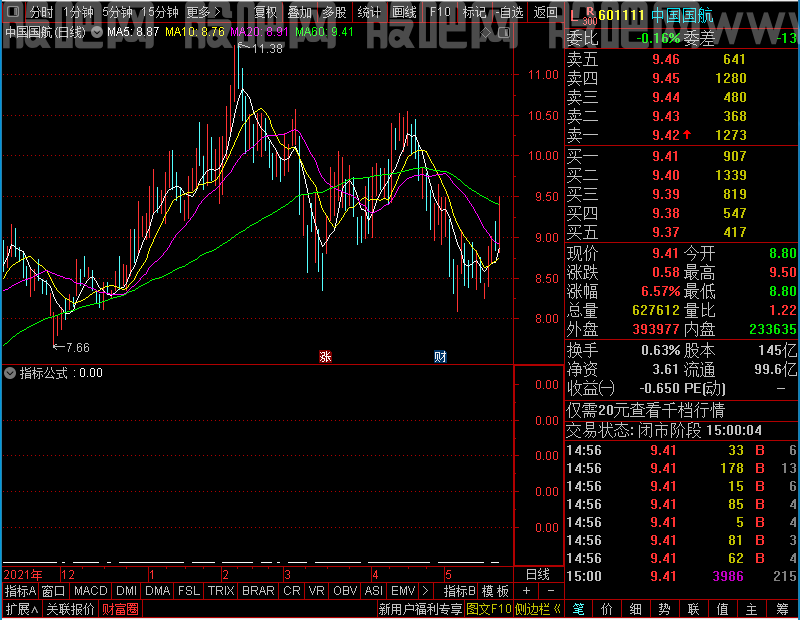Open the 更多> timeframe menu
Image resolution: width=800 pixels, height=620 pixels.
(x=204, y=12)
